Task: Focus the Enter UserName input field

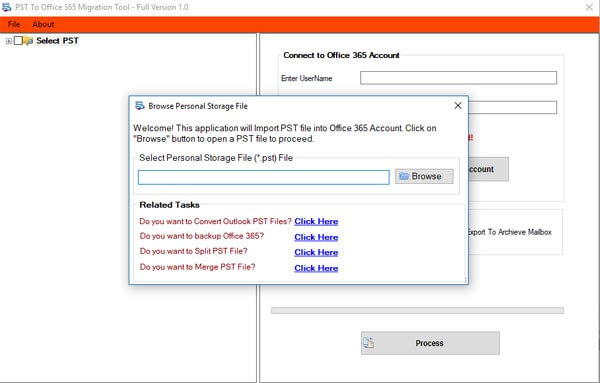Action: click(458, 78)
